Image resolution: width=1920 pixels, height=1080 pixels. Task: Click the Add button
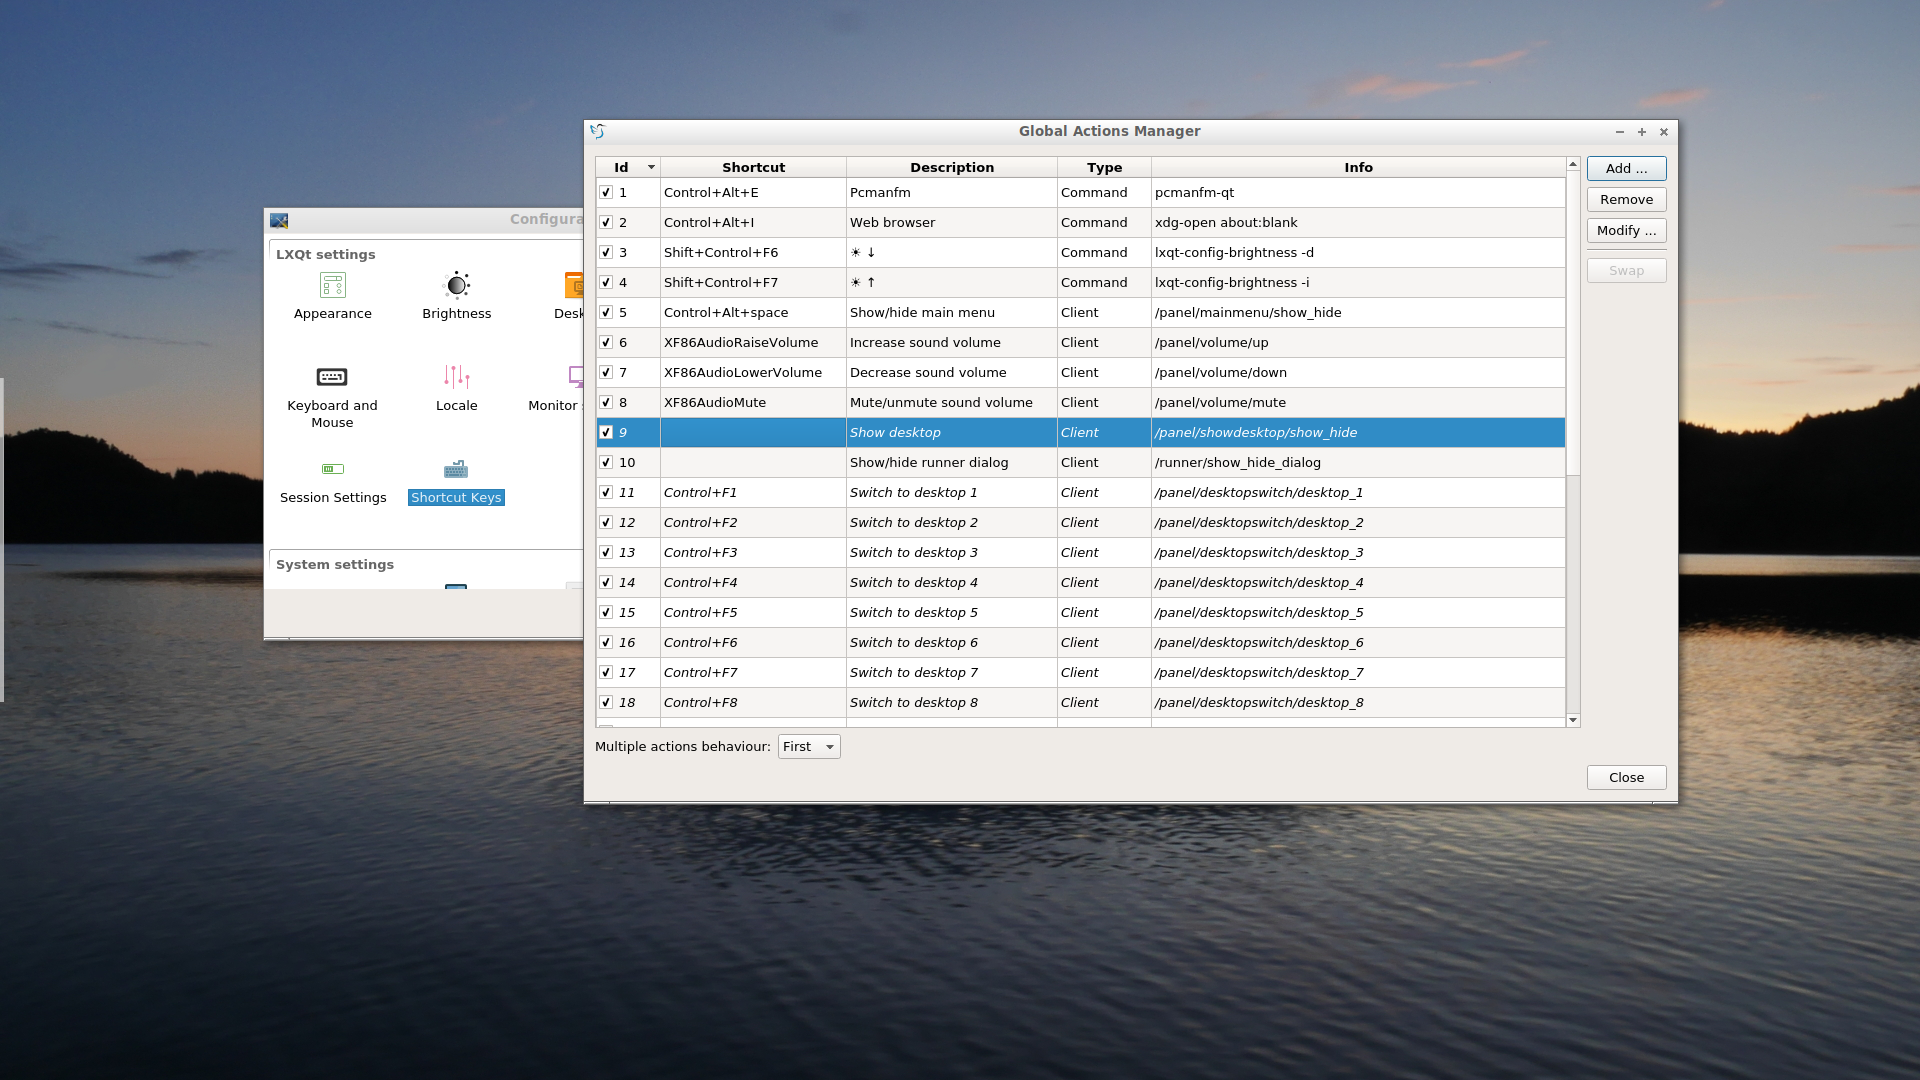[1625, 168]
